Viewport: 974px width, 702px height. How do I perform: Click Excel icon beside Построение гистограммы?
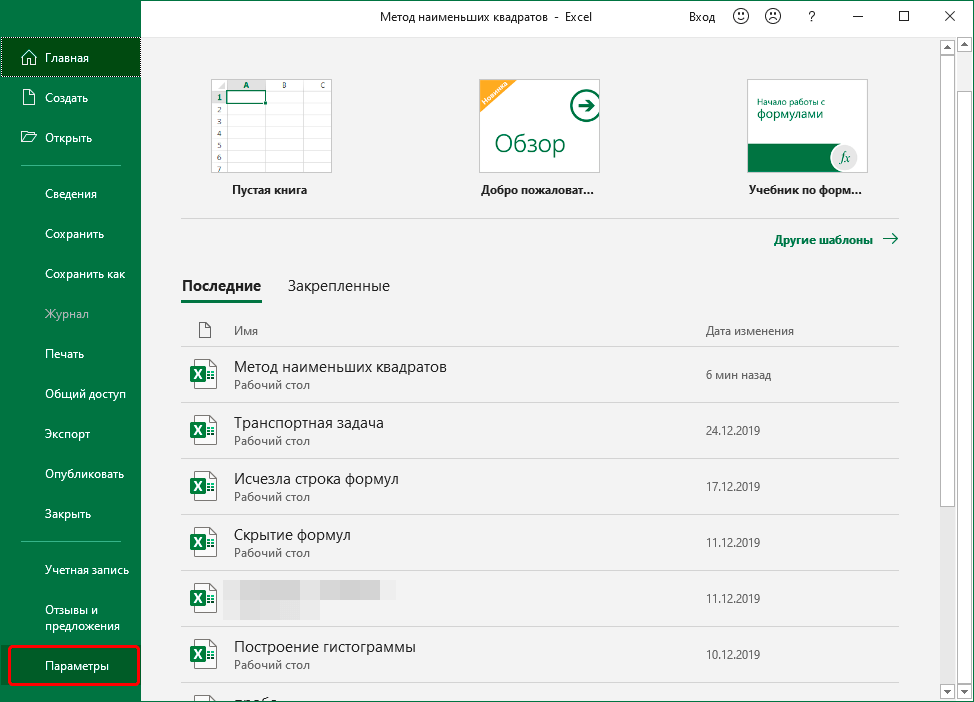pyautogui.click(x=203, y=655)
